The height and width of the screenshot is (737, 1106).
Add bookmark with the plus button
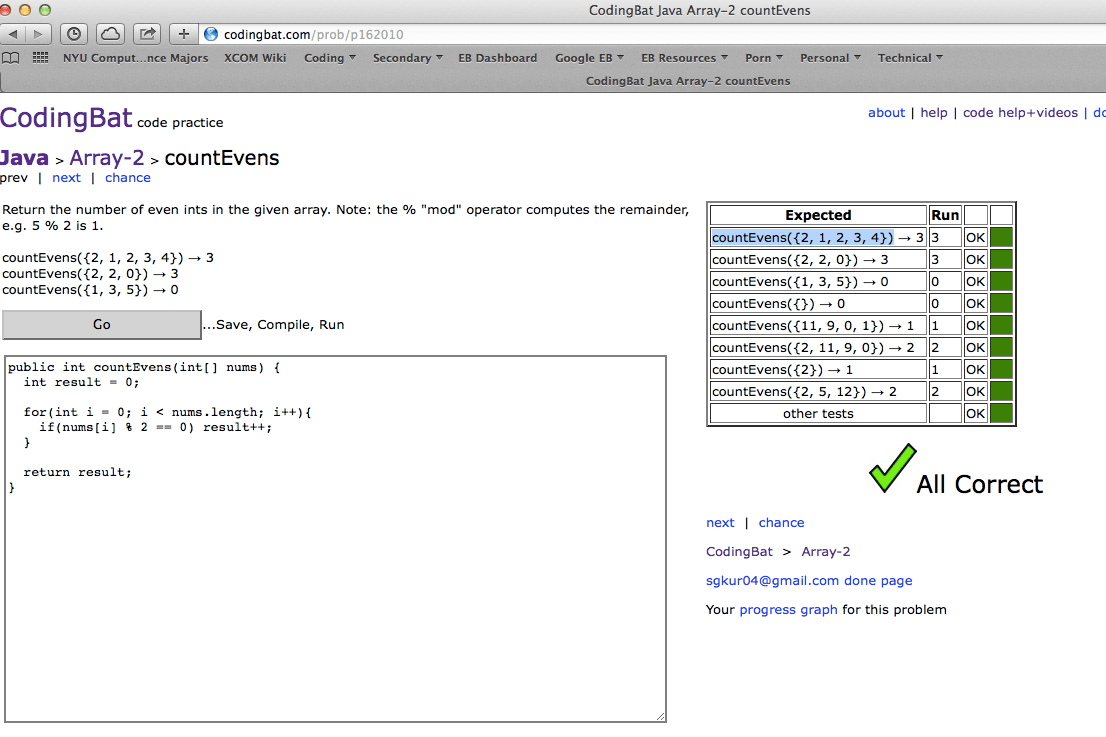[183, 34]
